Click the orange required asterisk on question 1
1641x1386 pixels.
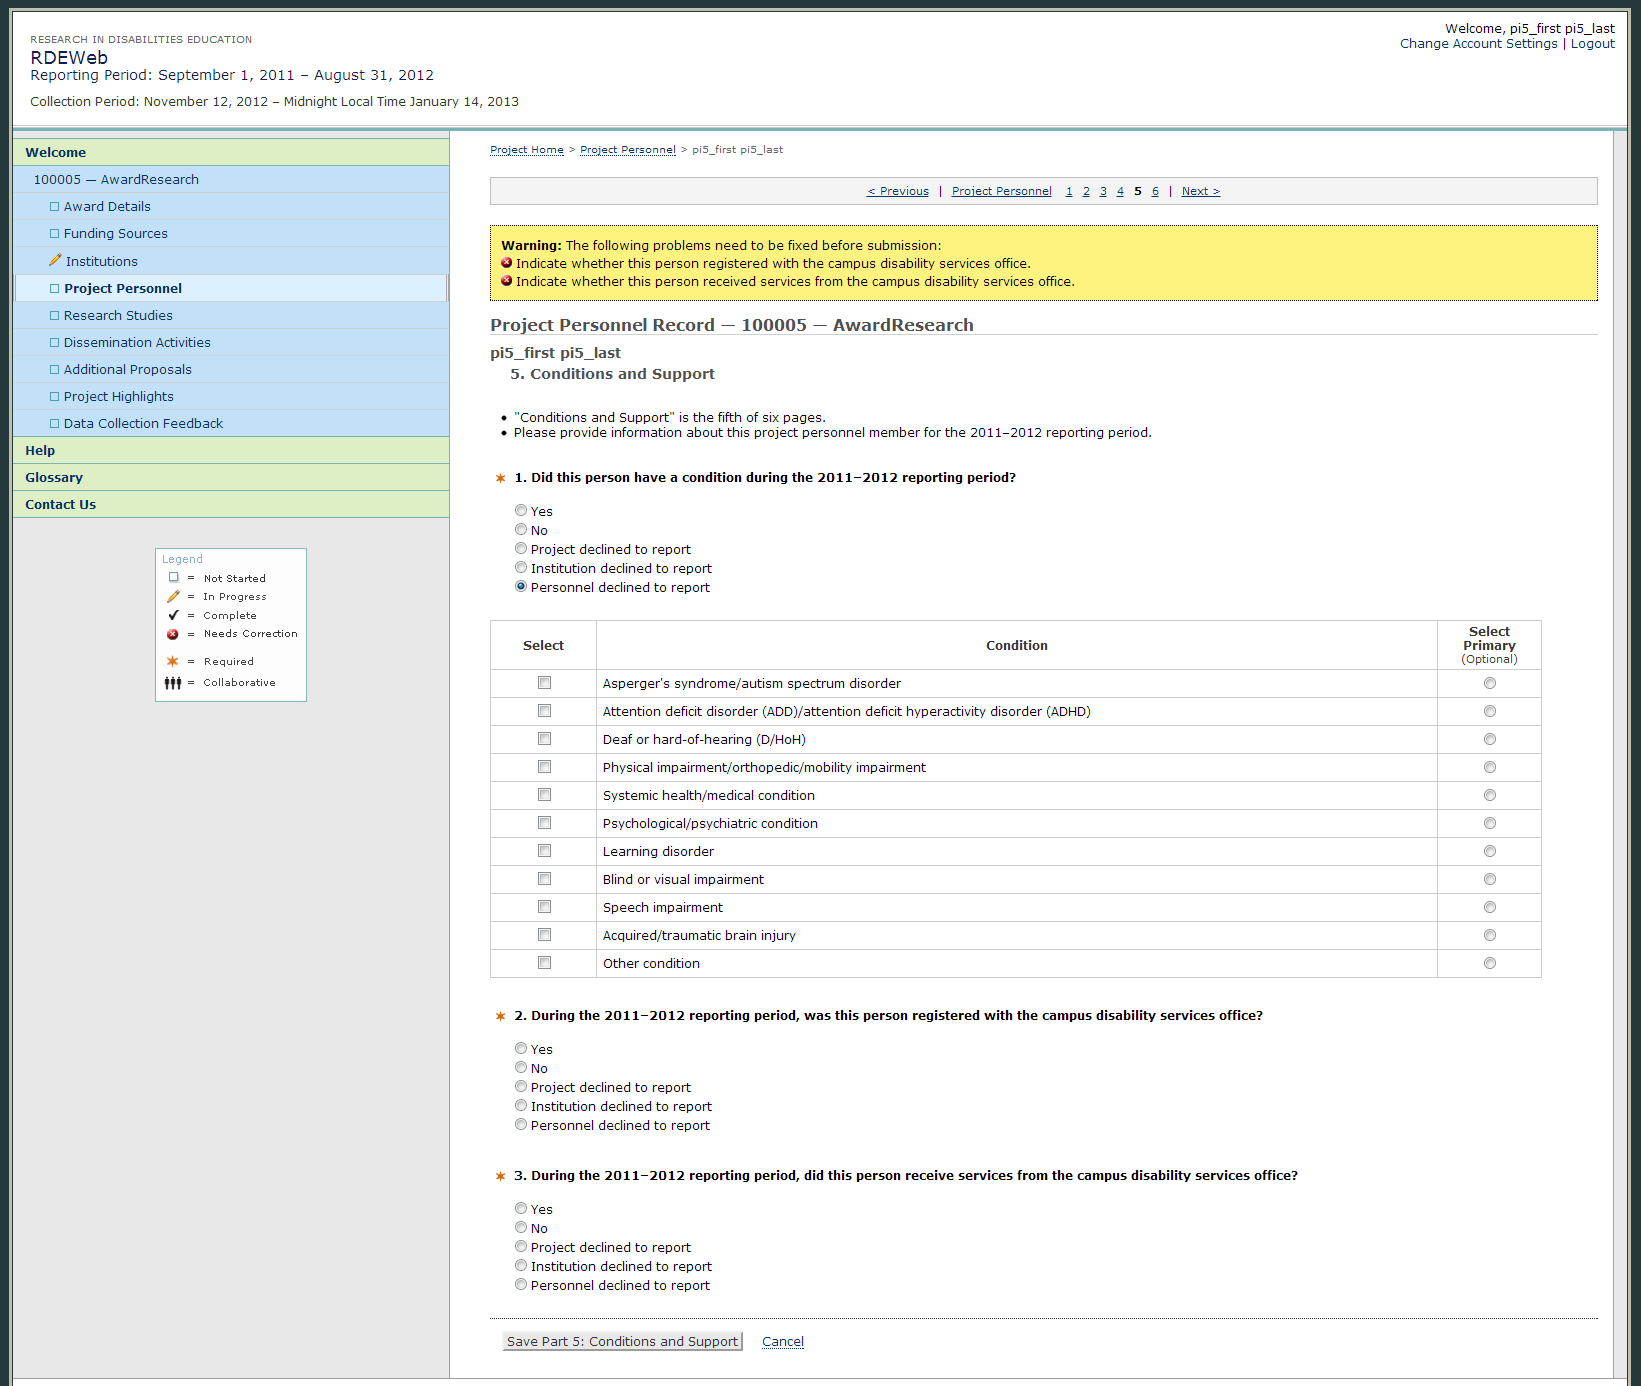pyautogui.click(x=501, y=478)
